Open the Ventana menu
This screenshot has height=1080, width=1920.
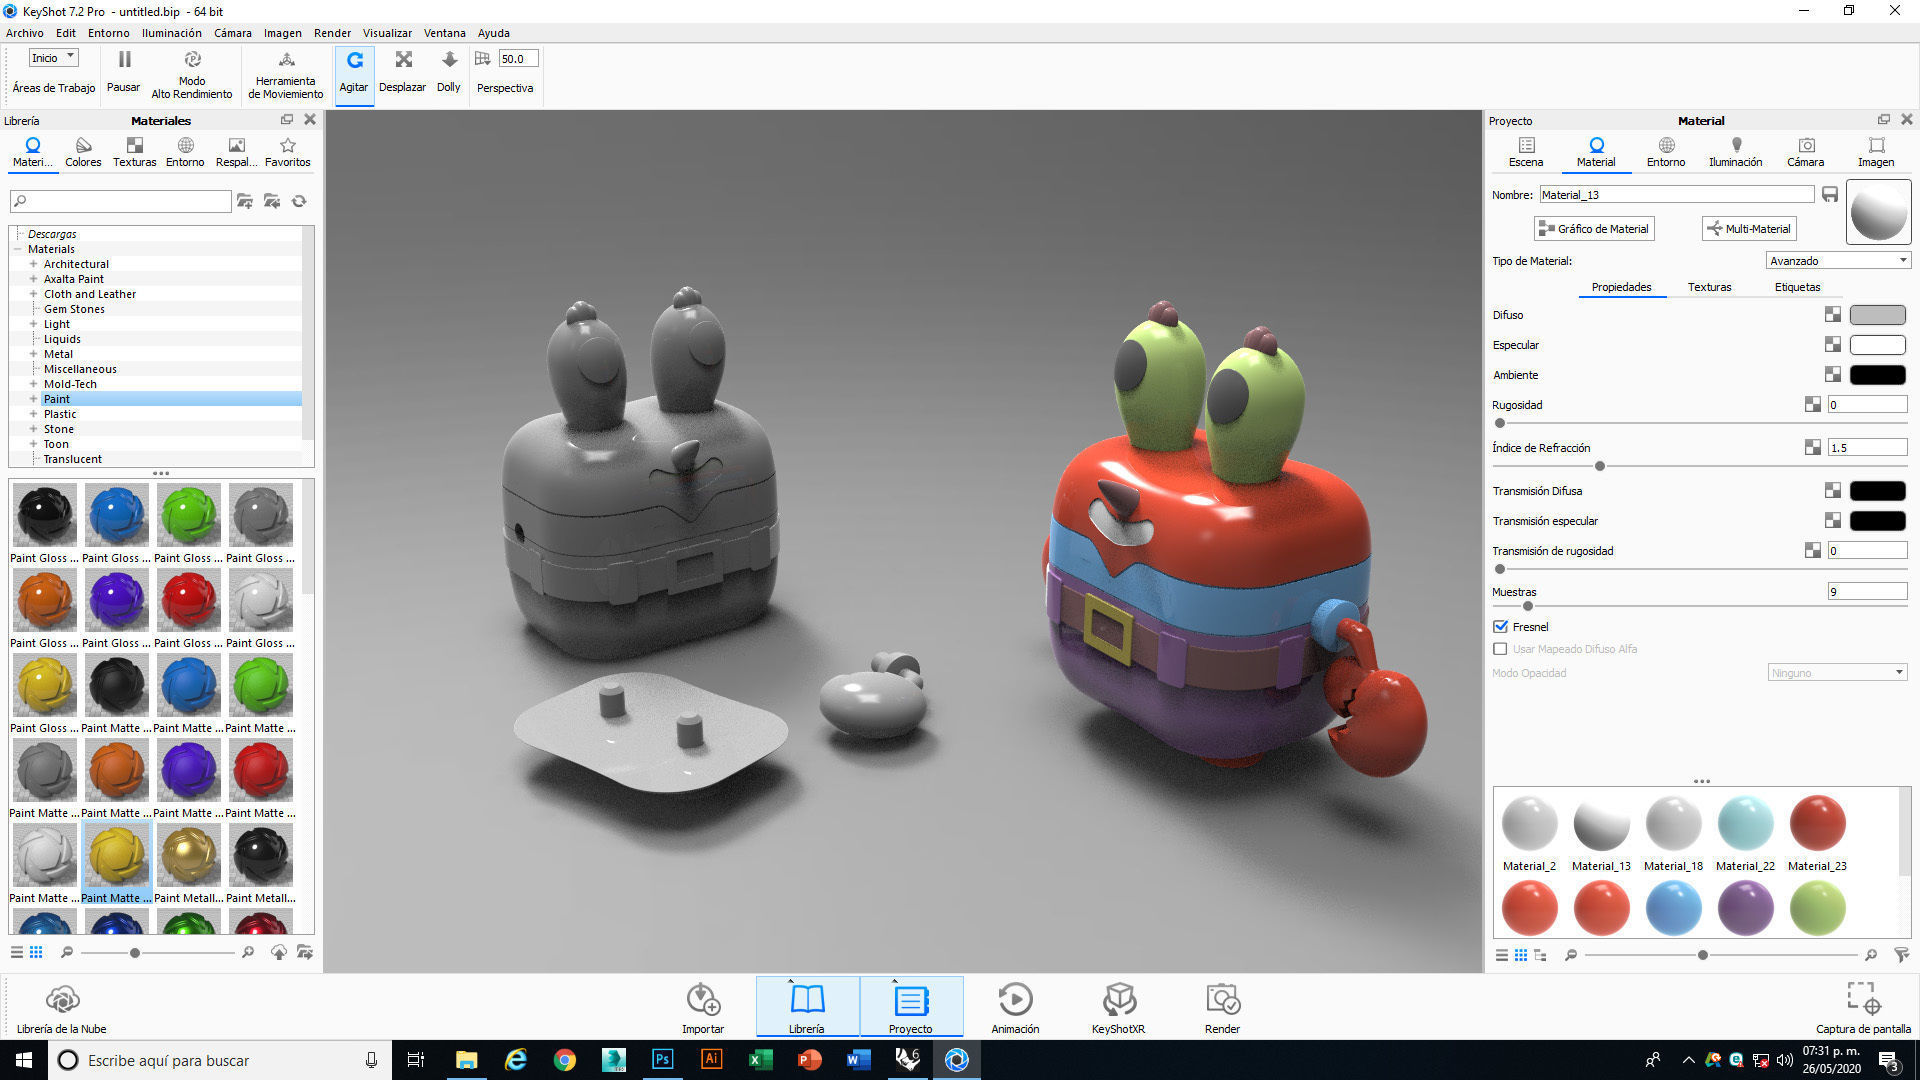pos(445,33)
